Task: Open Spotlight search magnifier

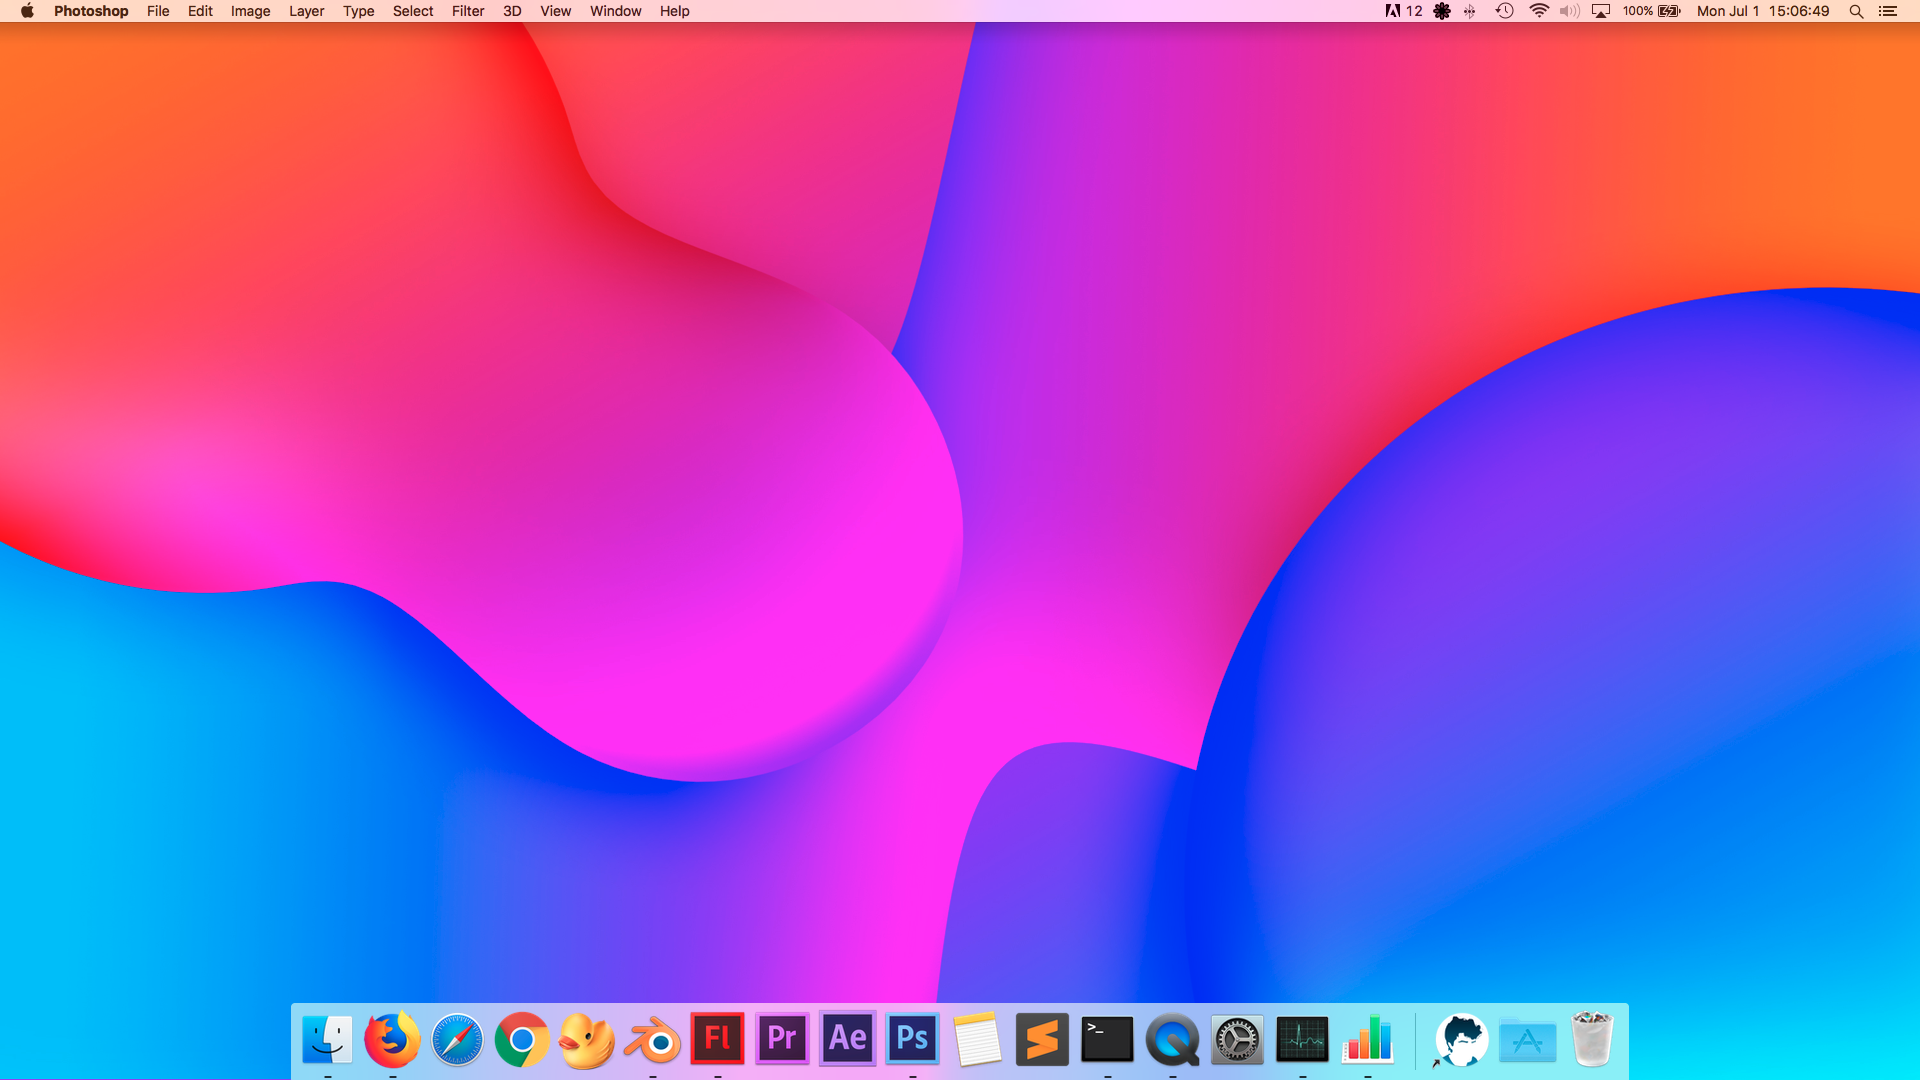Action: coord(1856,11)
